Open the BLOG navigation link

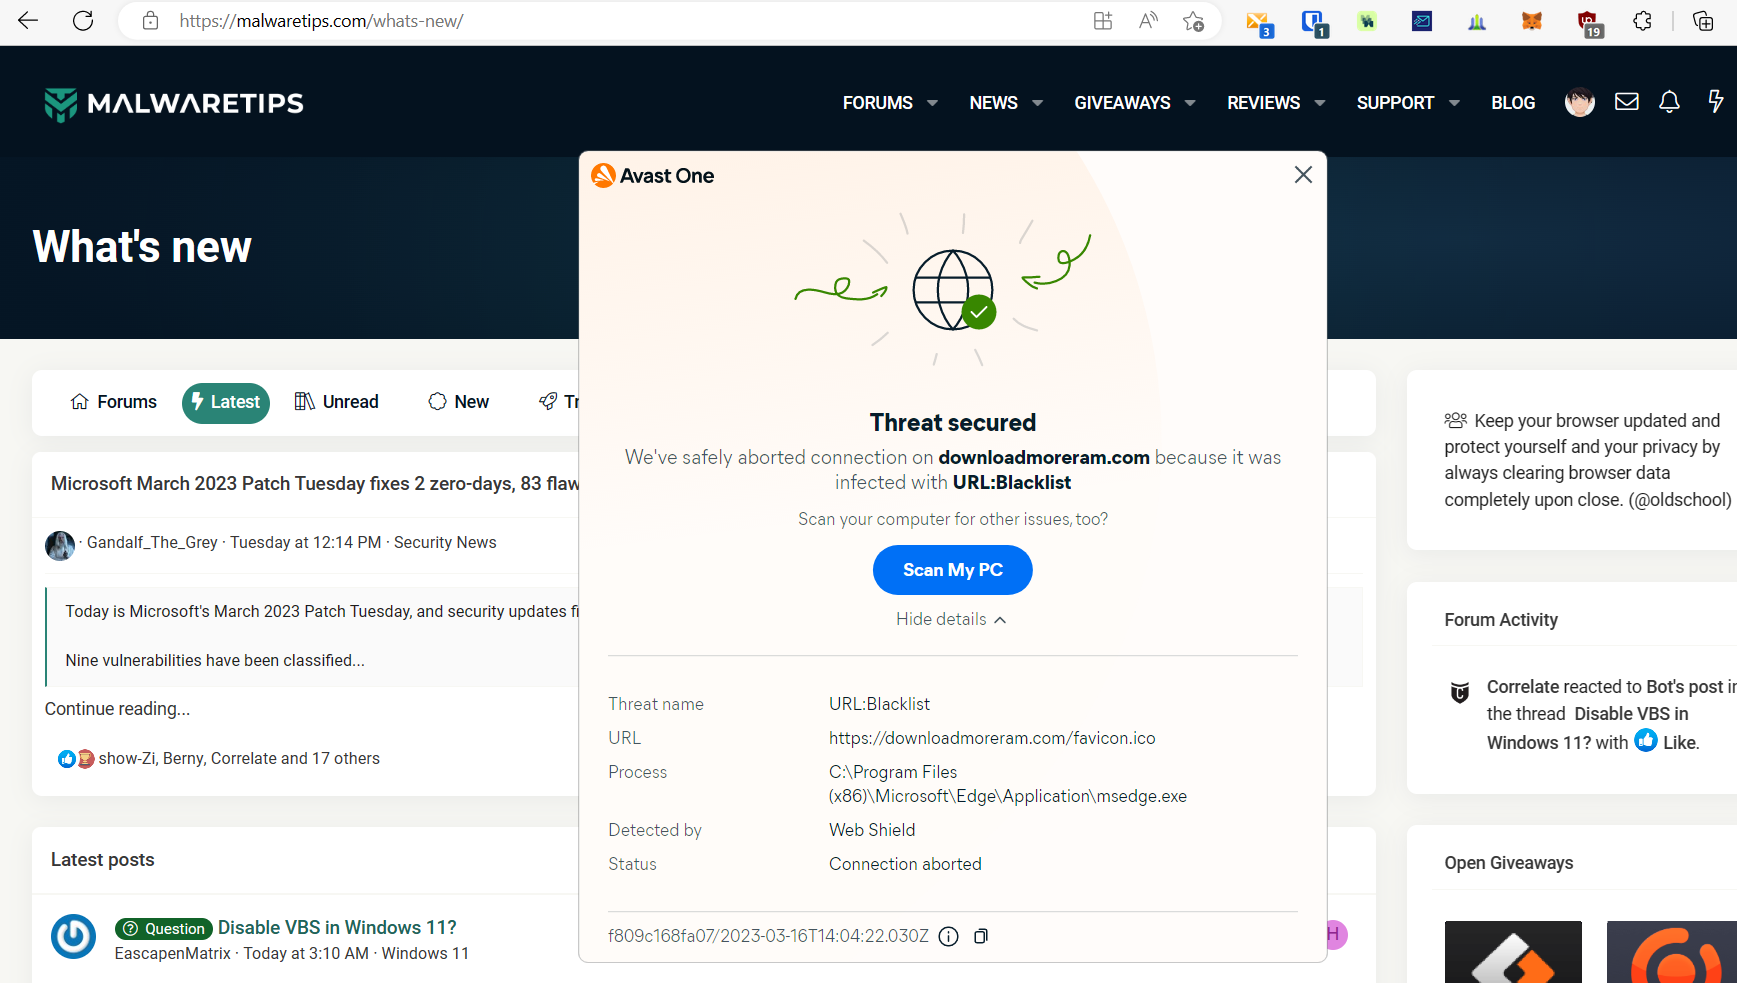point(1513,103)
